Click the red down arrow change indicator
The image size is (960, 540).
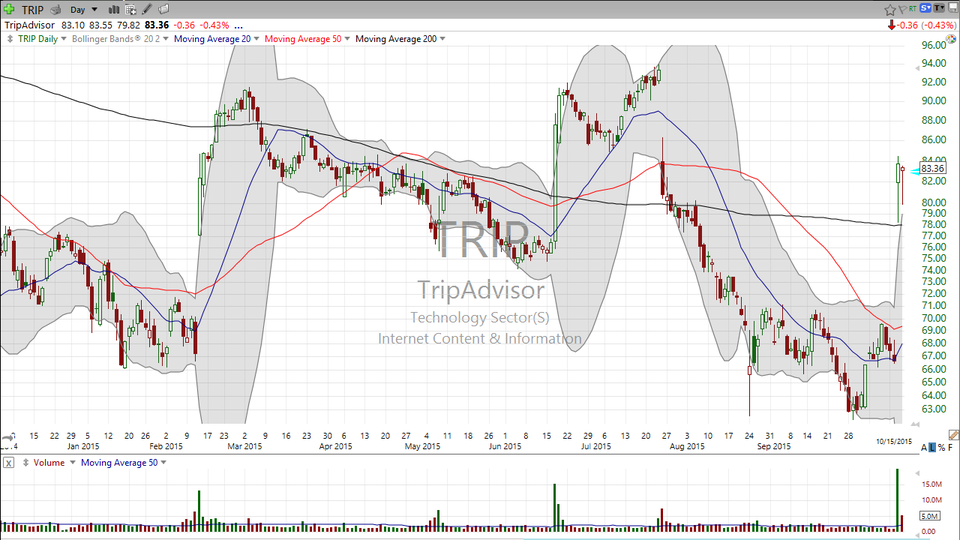pyautogui.click(x=891, y=25)
